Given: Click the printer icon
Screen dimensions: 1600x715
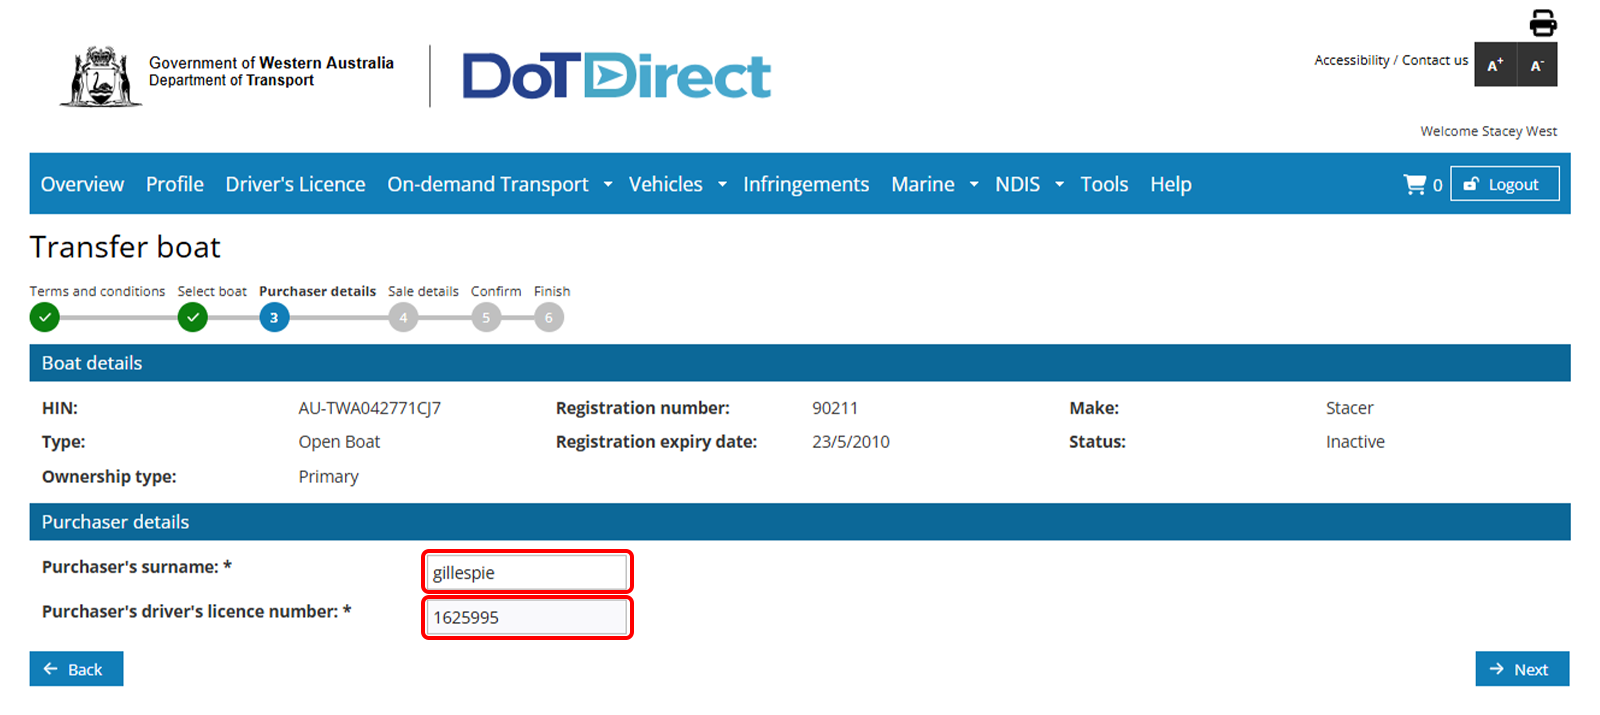Looking at the screenshot, I should pyautogui.click(x=1542, y=22).
